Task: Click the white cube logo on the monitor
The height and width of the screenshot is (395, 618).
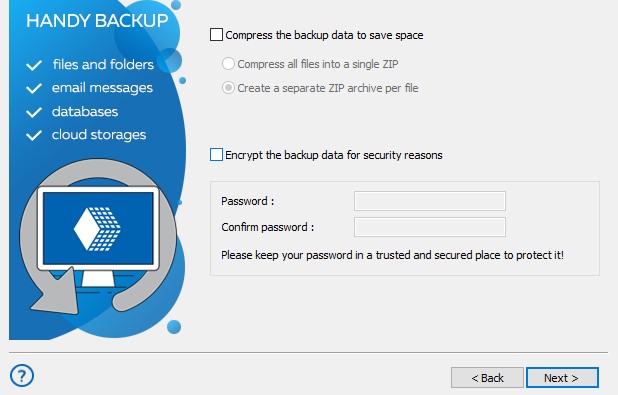Action: click(97, 229)
